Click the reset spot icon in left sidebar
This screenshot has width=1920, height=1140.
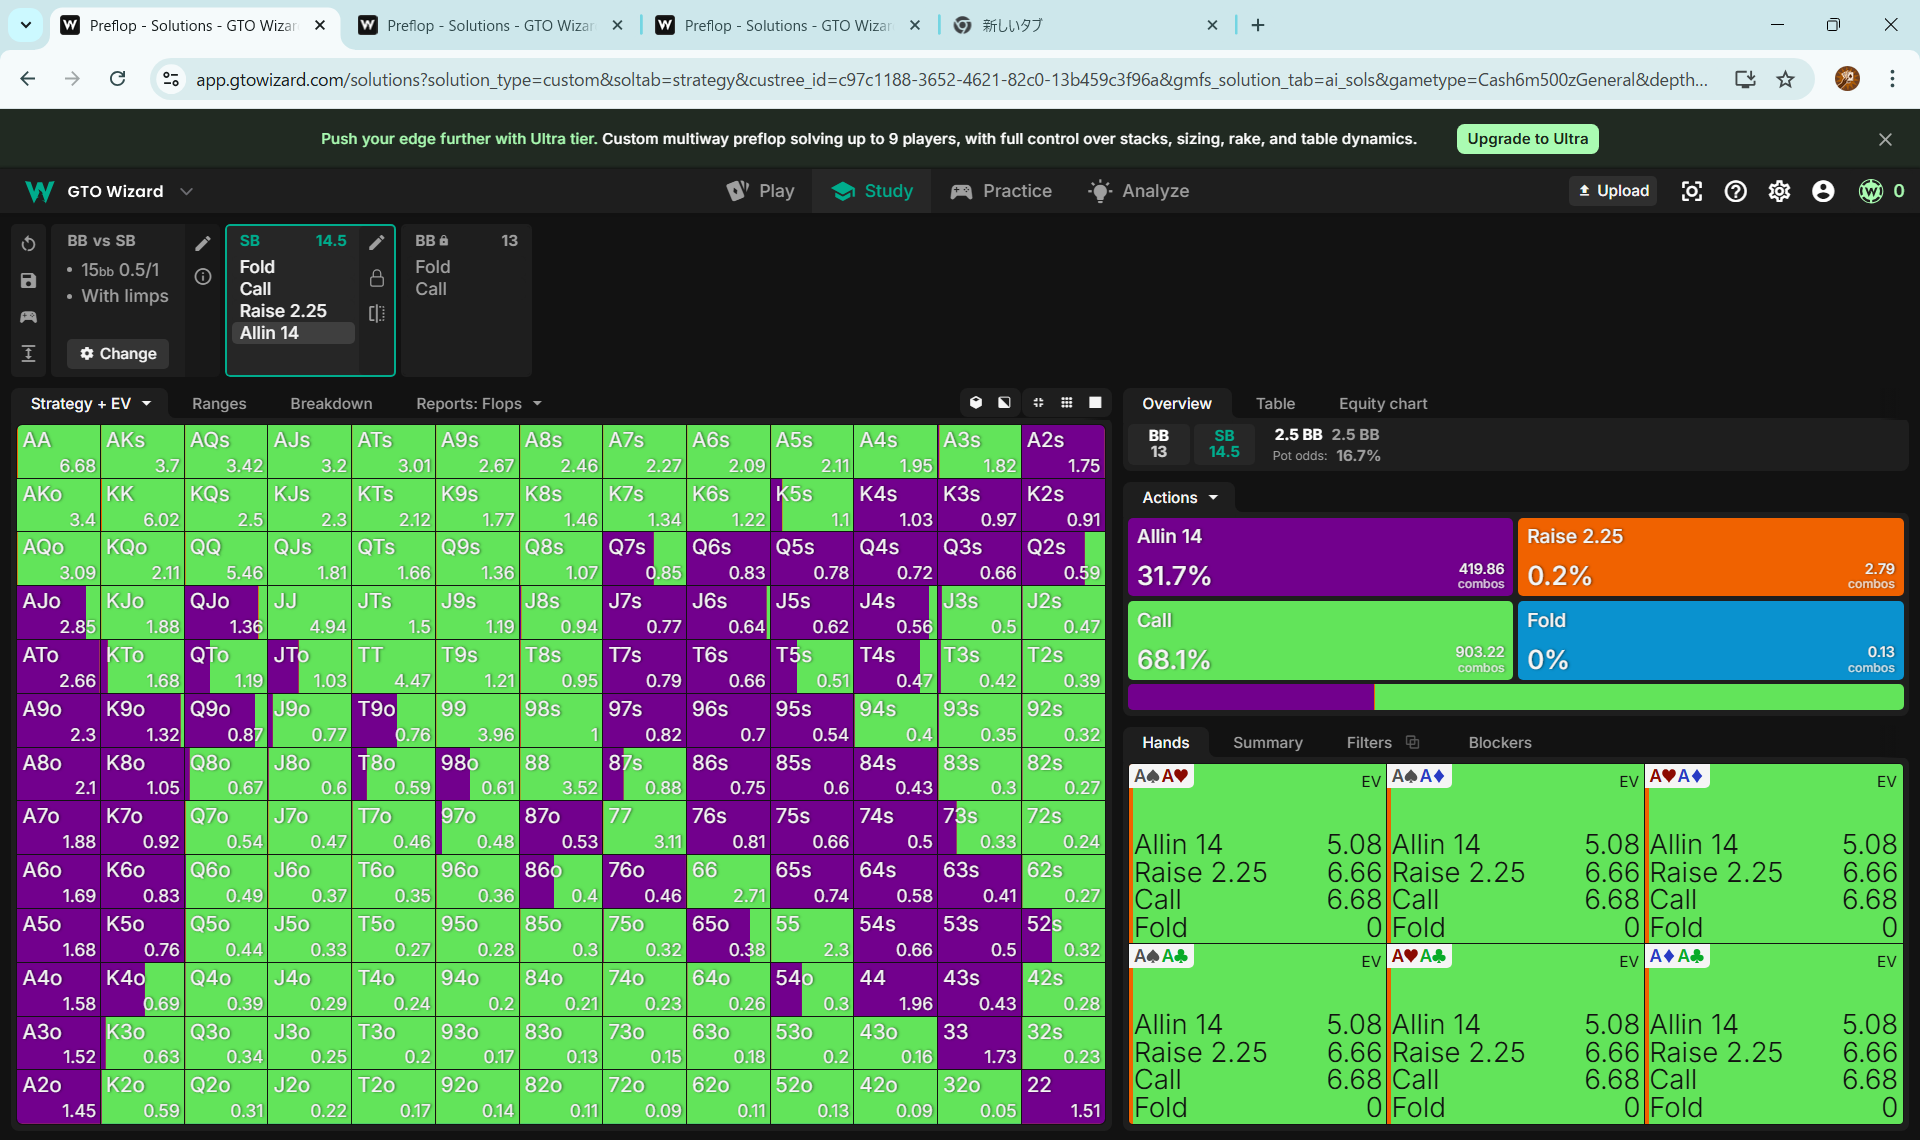pos(28,244)
